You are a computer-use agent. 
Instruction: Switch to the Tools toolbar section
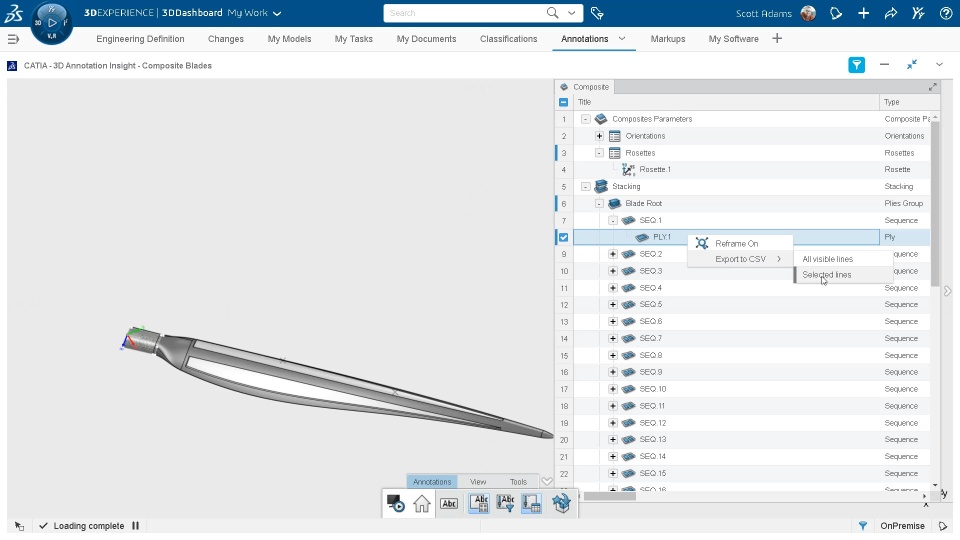(518, 482)
